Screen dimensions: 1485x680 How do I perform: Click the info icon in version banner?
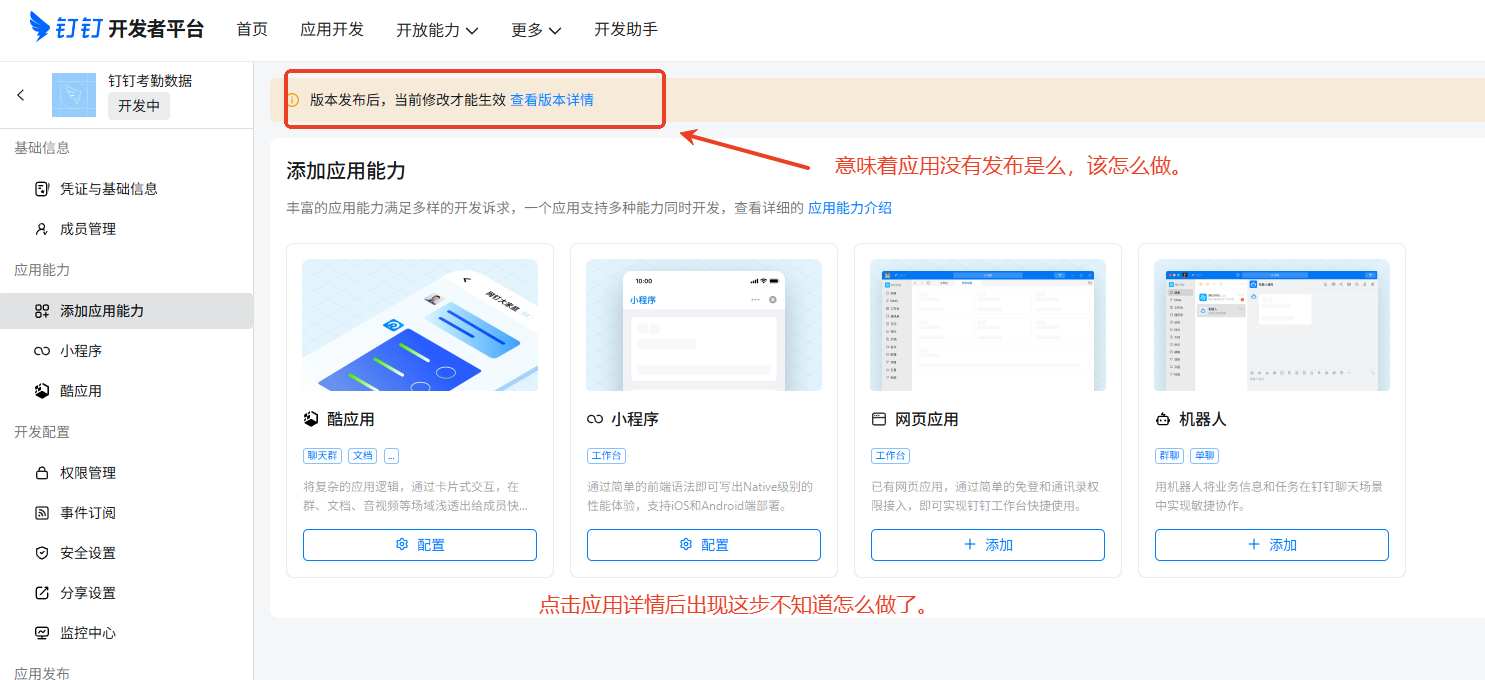(293, 100)
